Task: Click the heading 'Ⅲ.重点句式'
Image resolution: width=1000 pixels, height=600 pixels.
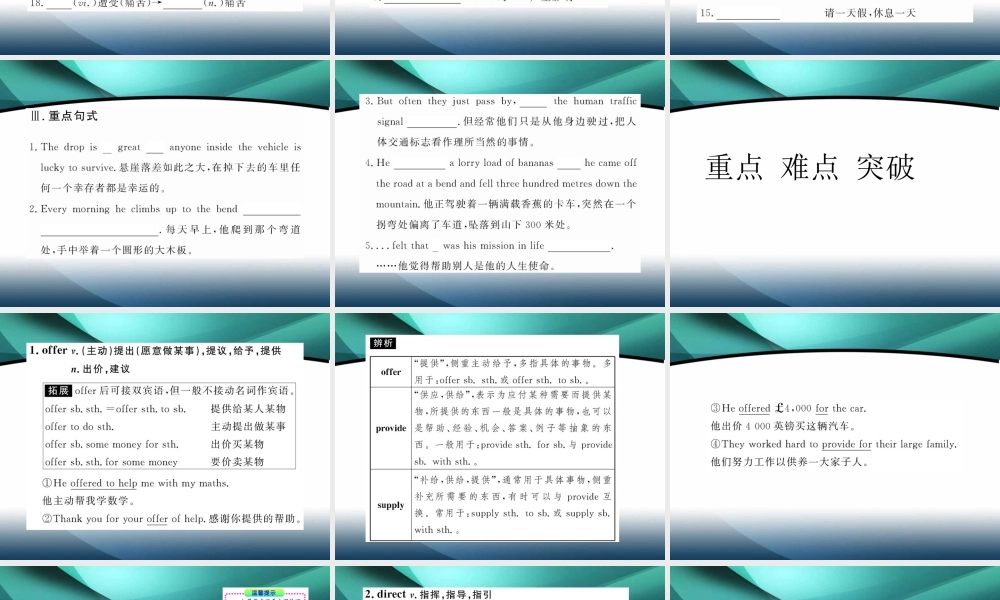Action: click(x=64, y=116)
